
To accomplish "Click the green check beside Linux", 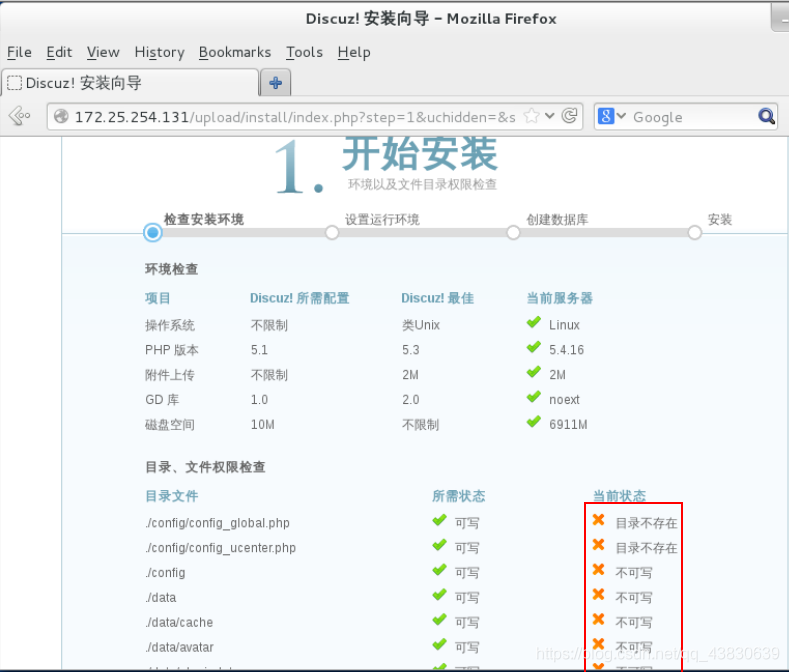I will tap(533, 322).
